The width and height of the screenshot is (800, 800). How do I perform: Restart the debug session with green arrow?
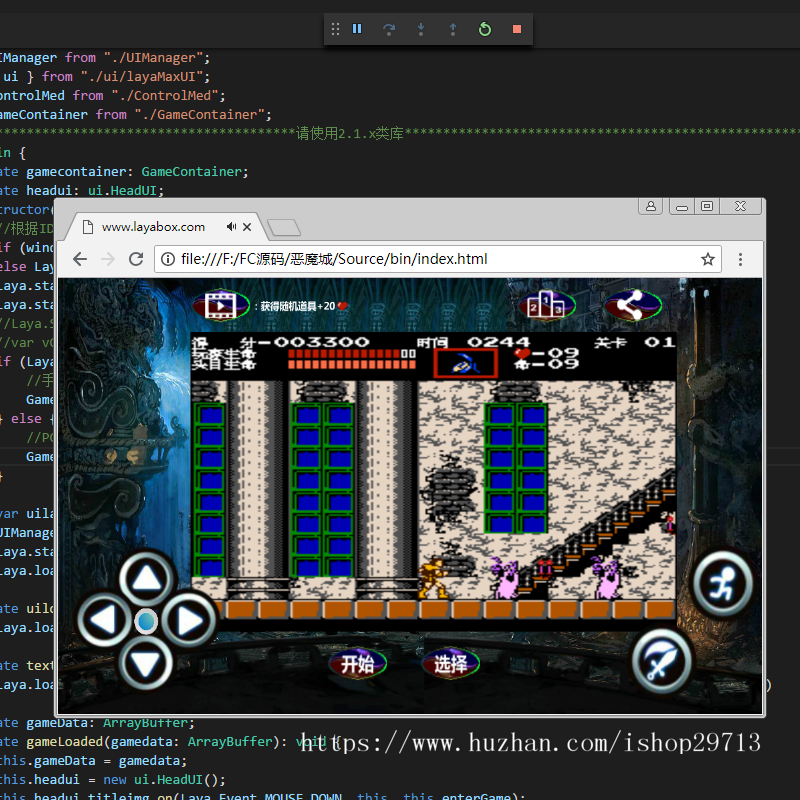(485, 29)
